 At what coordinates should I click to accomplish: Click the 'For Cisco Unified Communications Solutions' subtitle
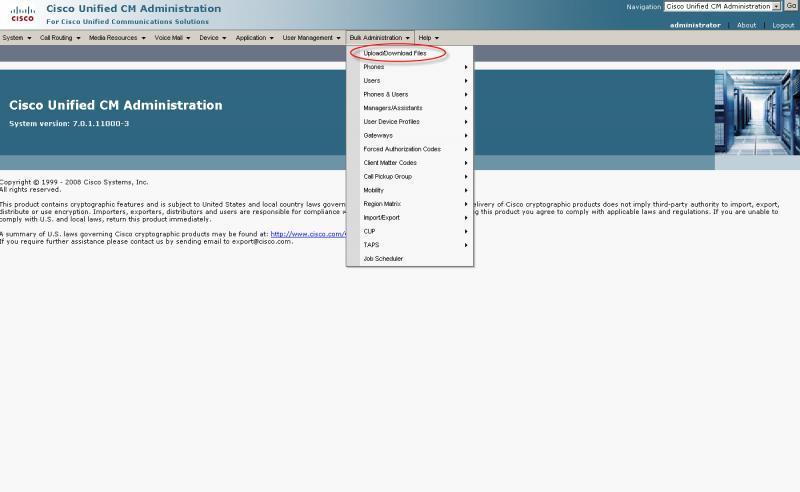click(128, 22)
